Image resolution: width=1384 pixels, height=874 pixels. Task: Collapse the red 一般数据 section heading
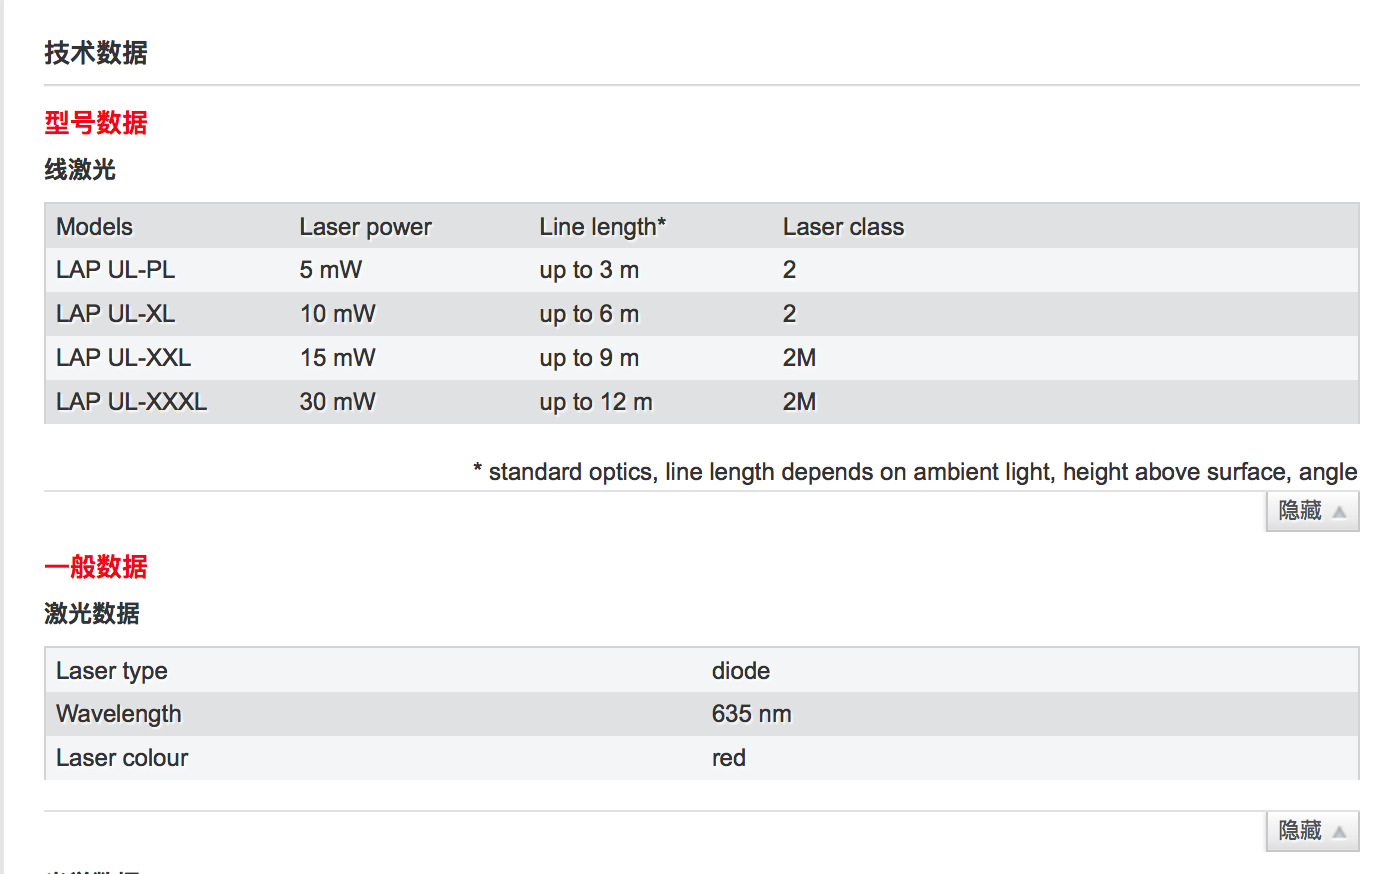(96, 567)
